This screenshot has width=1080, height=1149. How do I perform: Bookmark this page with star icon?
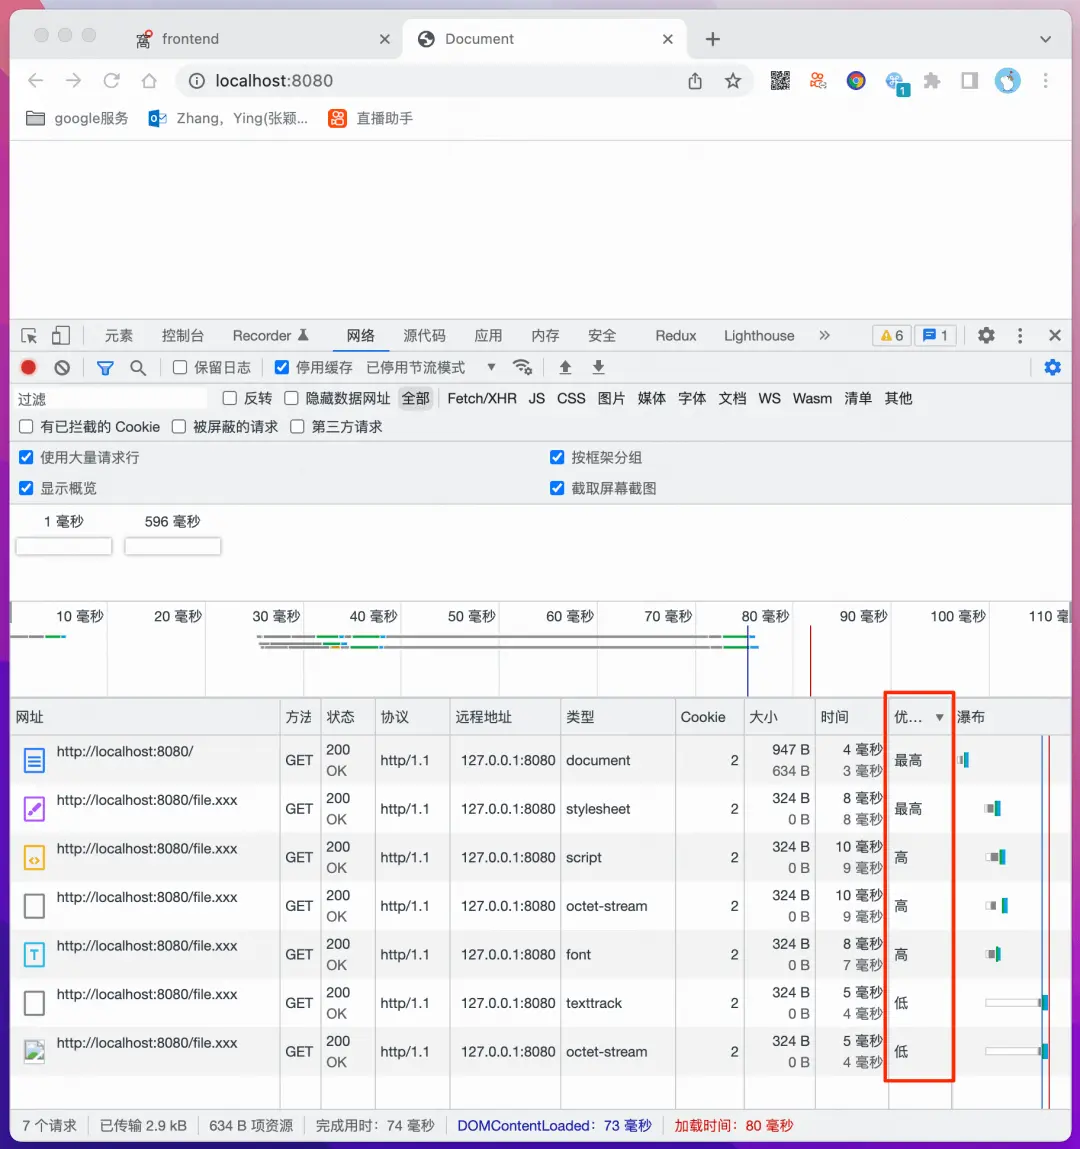[733, 81]
